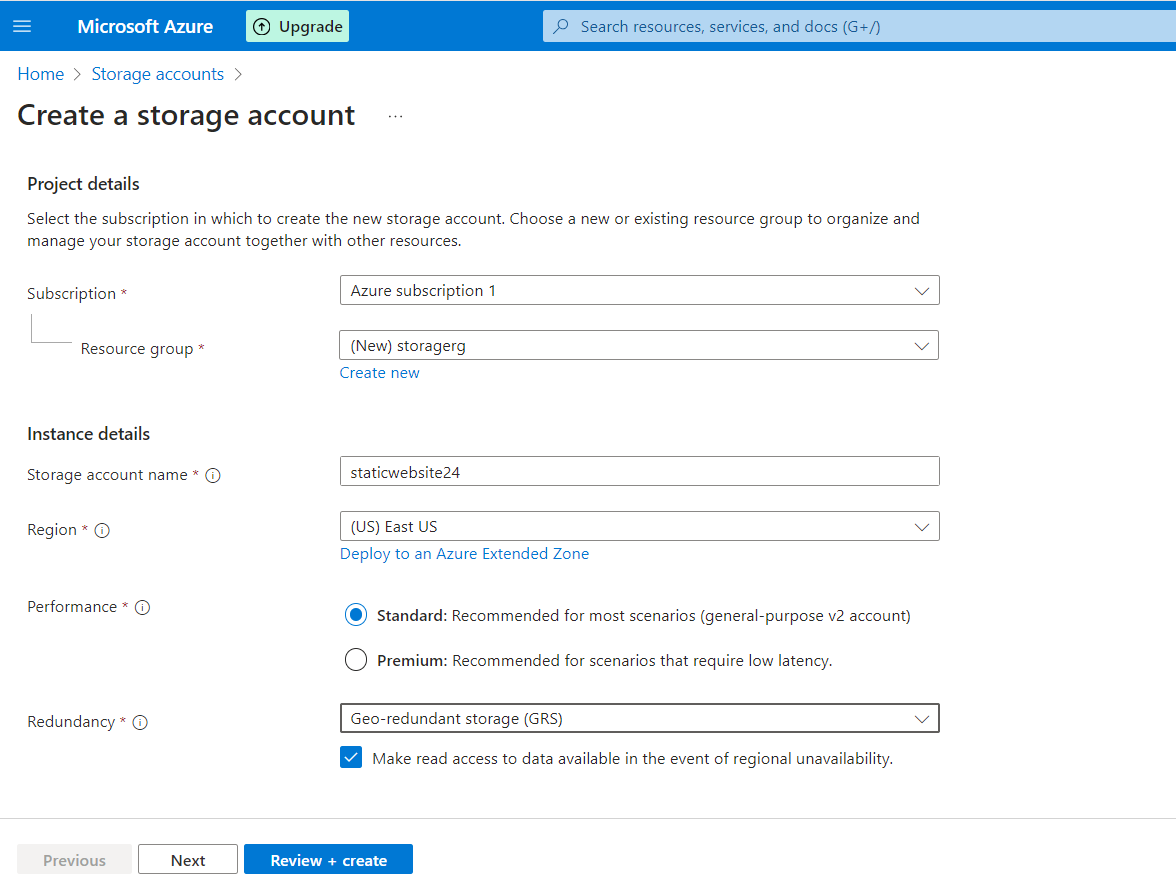Click Storage account name info icon

[213, 475]
